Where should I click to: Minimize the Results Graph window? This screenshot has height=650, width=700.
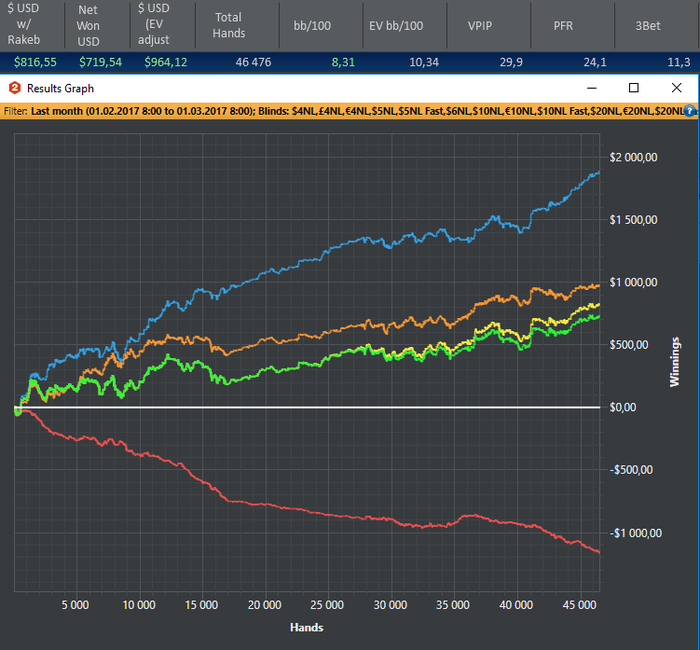[592, 88]
